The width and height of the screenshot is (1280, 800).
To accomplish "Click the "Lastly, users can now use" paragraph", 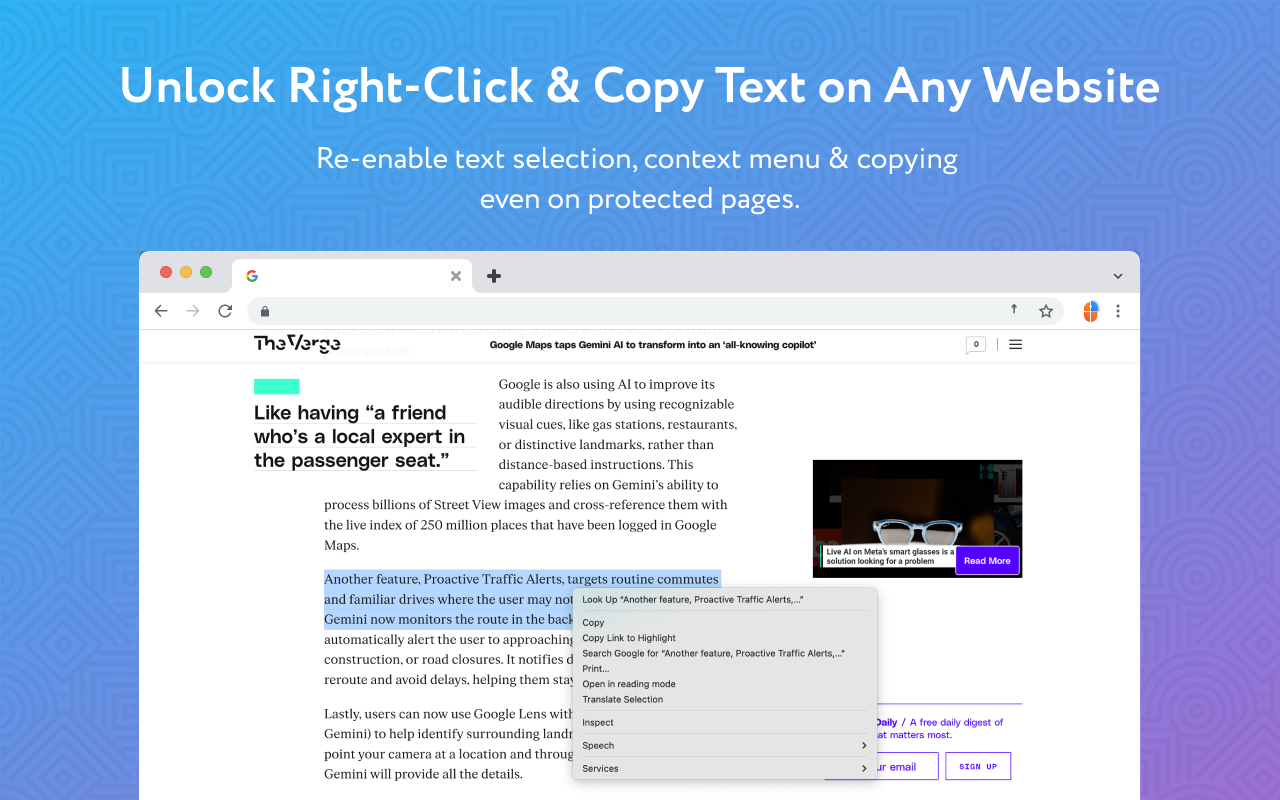I will click(x=448, y=744).
